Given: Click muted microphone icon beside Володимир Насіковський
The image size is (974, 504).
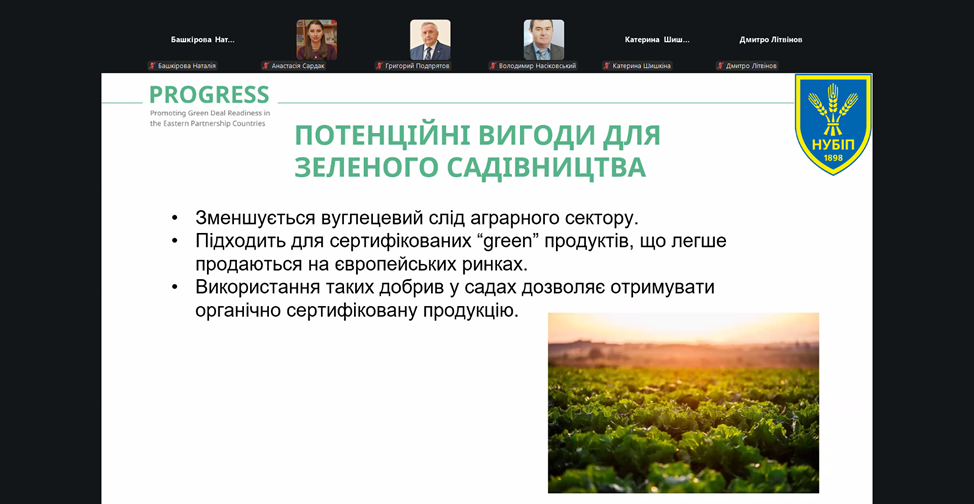Looking at the screenshot, I should pyautogui.click(x=493, y=66).
